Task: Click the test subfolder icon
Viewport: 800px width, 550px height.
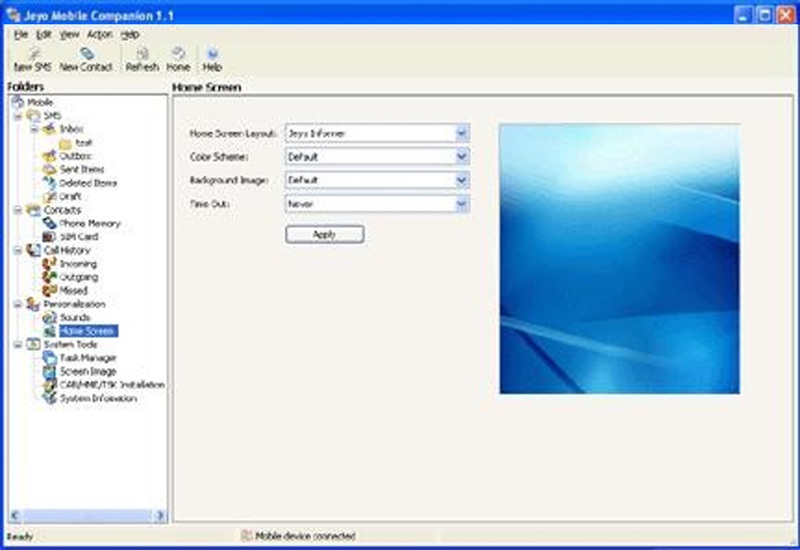Action: click(65, 143)
